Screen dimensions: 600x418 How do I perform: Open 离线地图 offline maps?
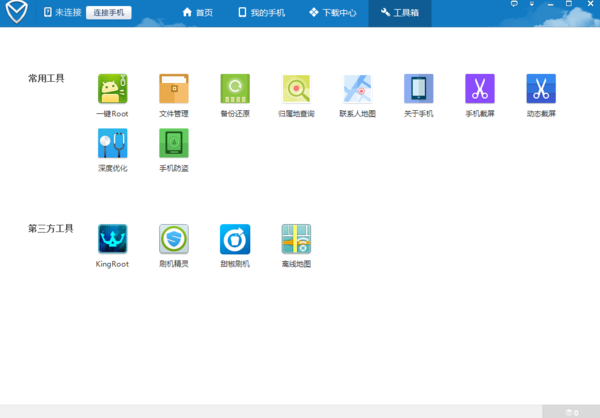click(296, 239)
